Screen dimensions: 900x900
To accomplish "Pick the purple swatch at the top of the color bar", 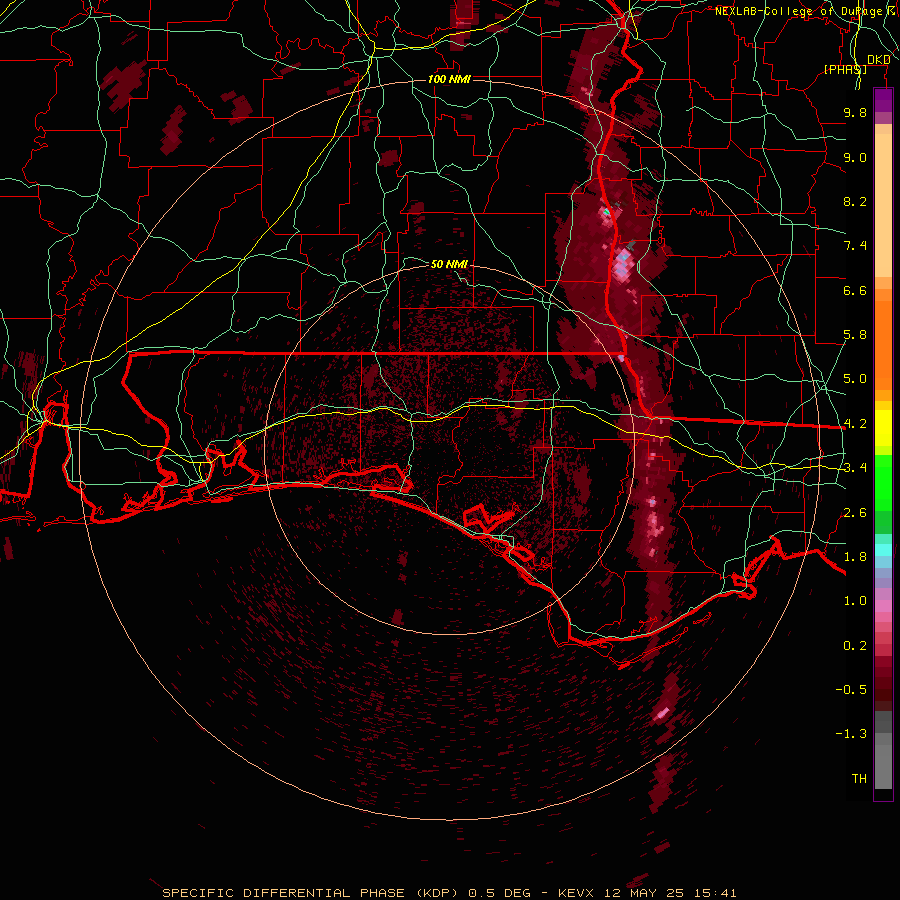I will (883, 100).
